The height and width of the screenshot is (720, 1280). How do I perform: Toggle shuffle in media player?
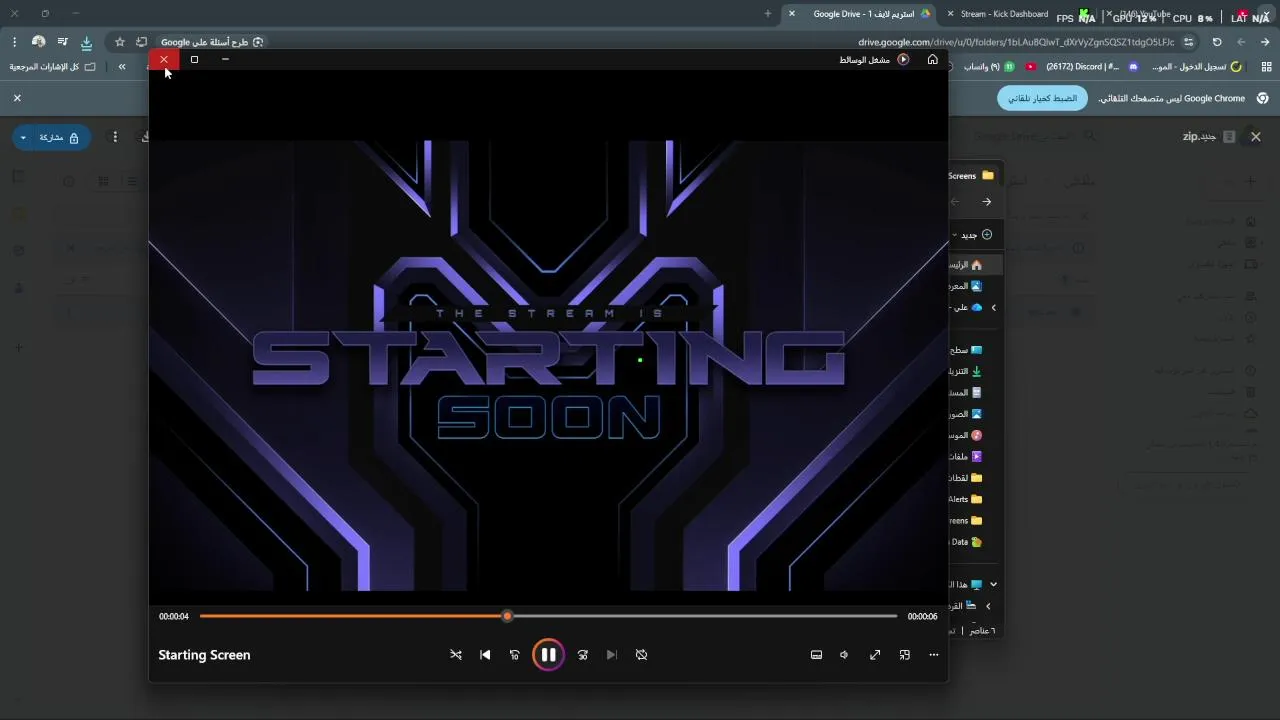pos(456,655)
